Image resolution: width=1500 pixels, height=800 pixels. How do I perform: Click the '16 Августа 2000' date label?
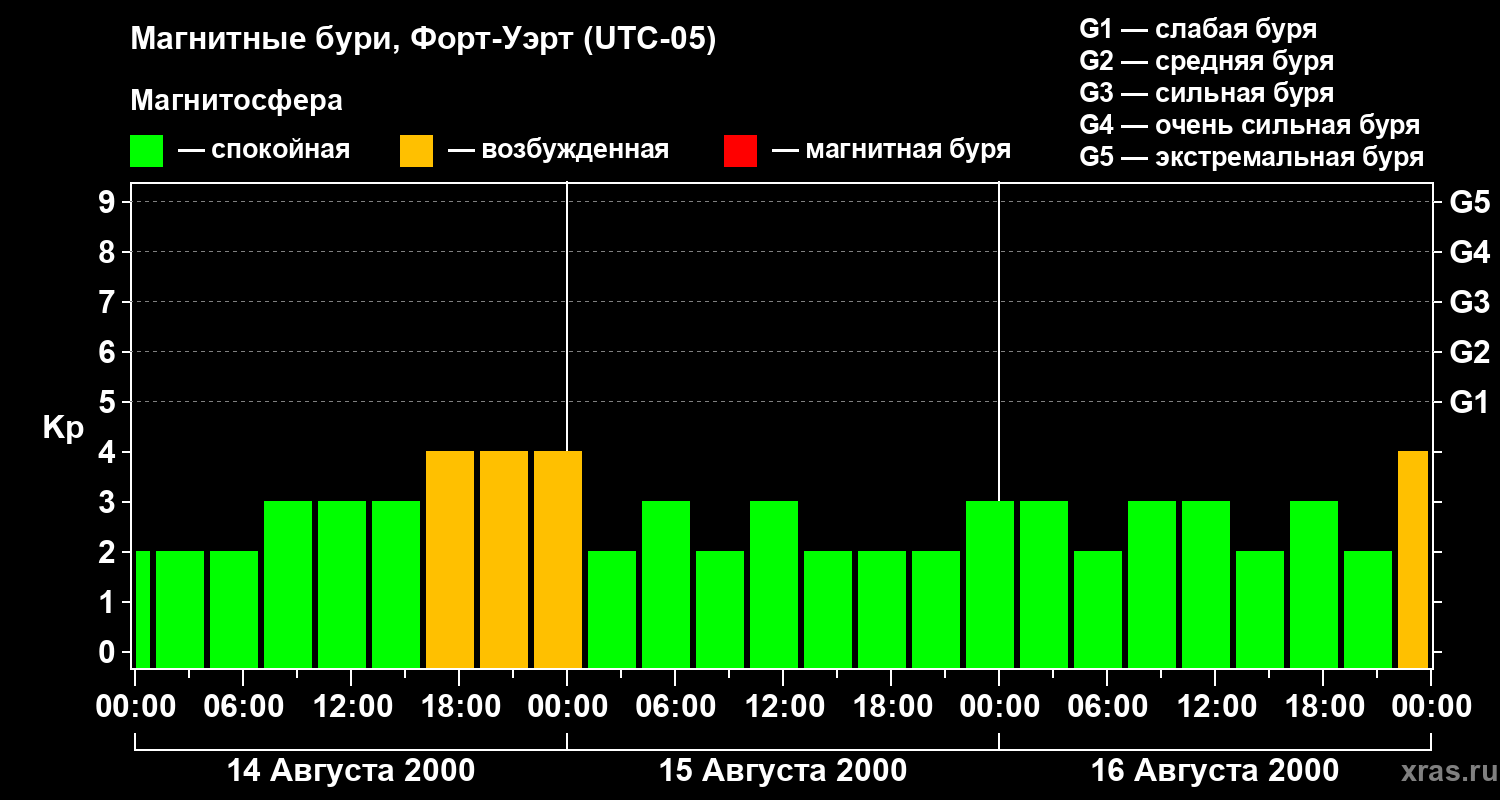tap(1215, 771)
